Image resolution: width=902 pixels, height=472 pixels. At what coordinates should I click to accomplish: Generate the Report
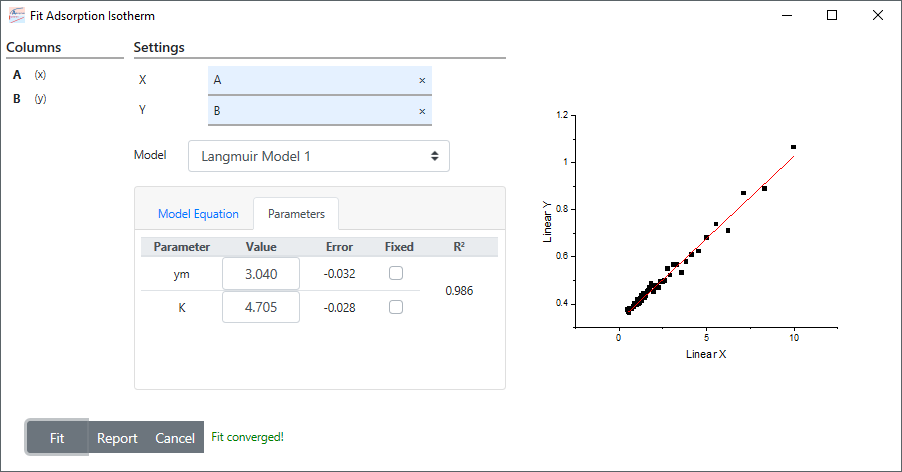tap(117, 438)
